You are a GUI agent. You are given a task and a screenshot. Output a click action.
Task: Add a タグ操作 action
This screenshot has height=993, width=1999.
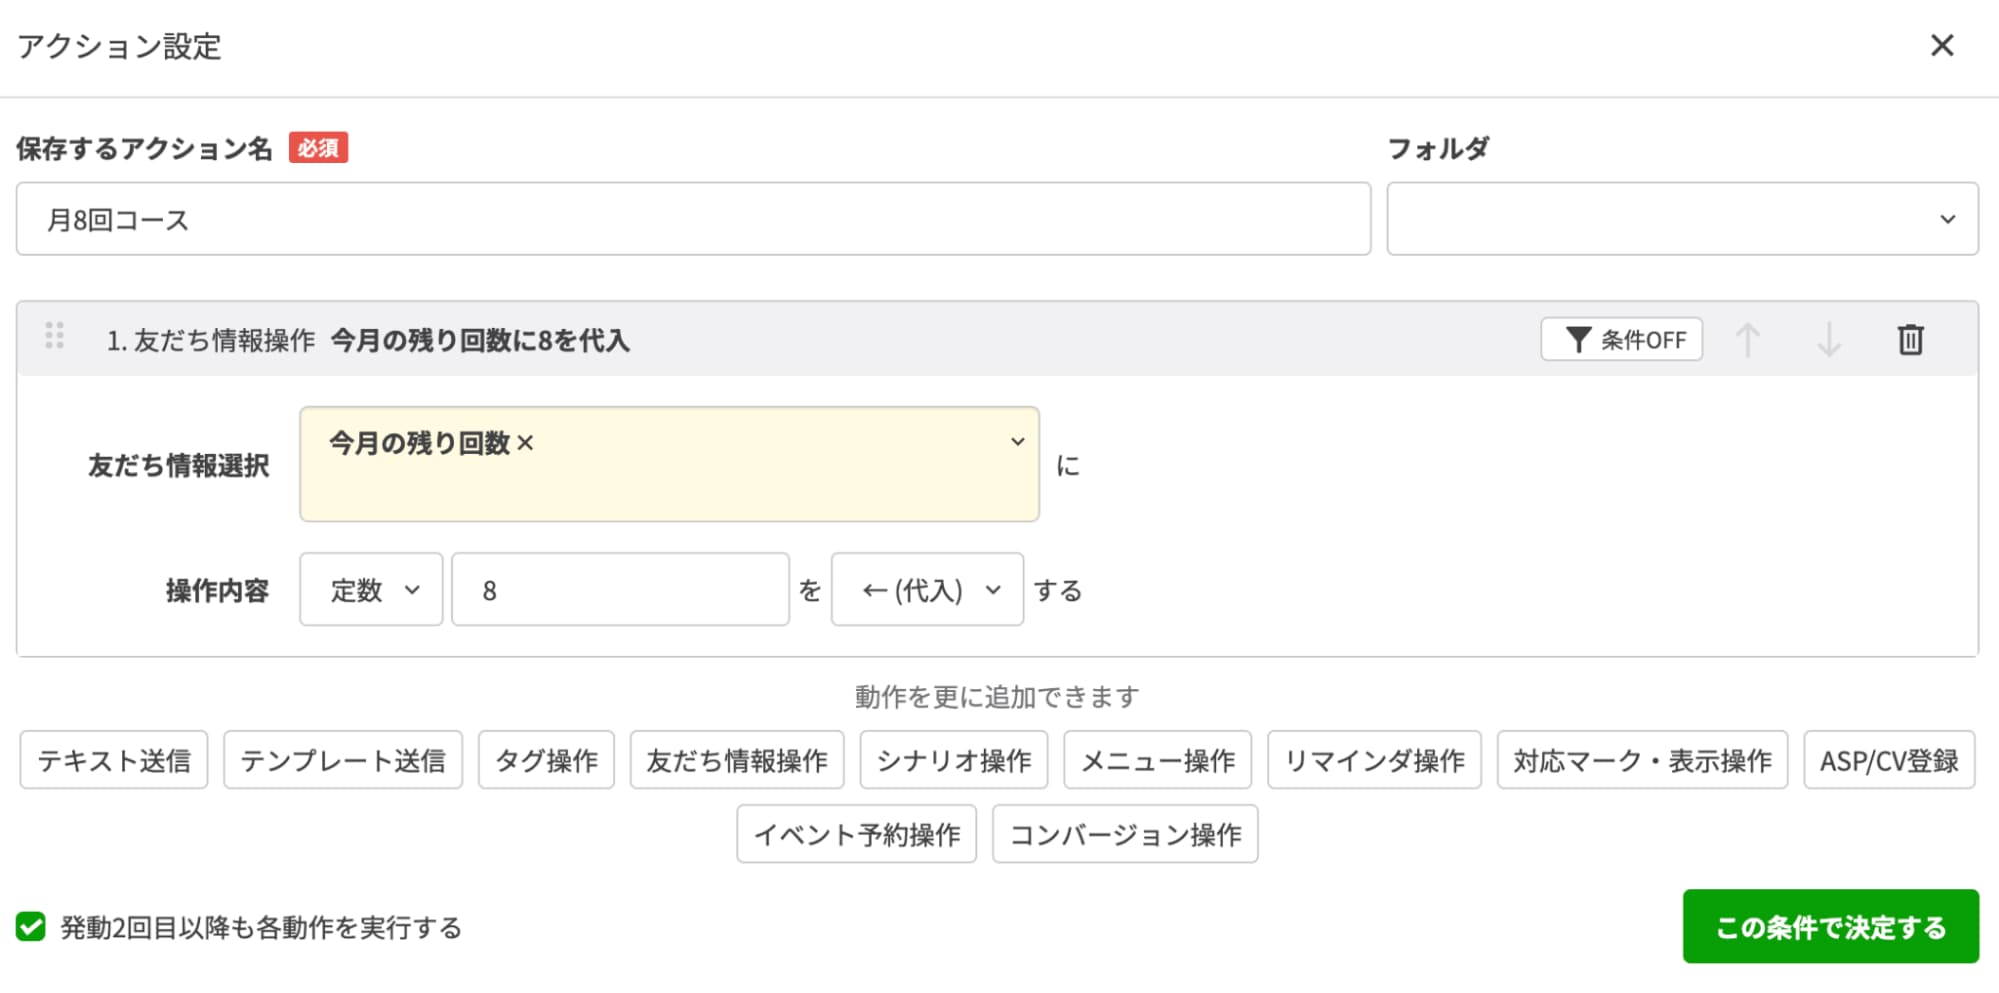(x=545, y=760)
